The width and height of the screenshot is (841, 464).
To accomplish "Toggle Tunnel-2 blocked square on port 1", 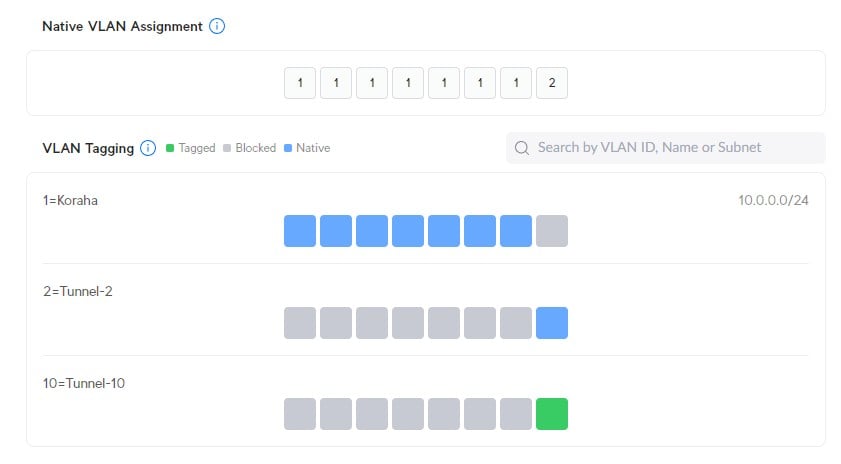I will coord(300,323).
